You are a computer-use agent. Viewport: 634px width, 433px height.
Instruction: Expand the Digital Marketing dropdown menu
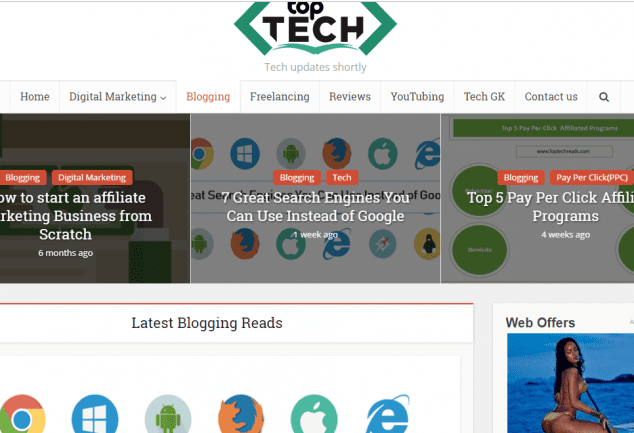coord(118,97)
